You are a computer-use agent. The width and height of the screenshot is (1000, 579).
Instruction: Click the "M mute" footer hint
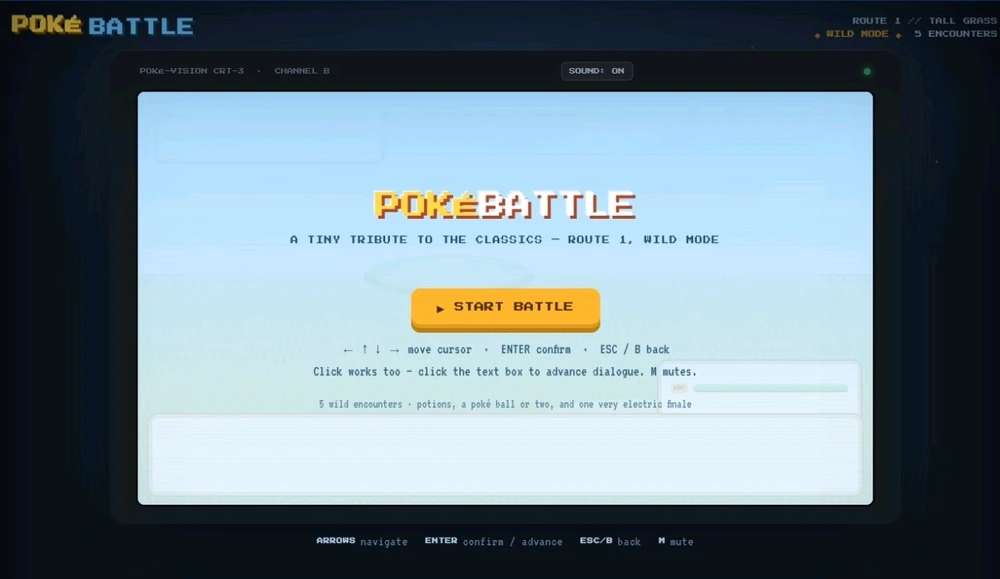point(675,541)
